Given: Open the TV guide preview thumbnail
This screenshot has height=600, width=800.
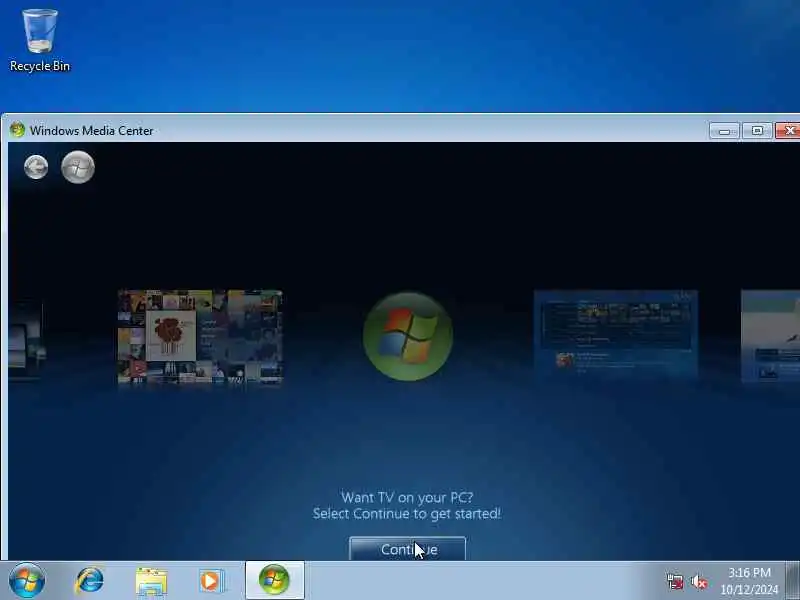Looking at the screenshot, I should pos(616,334).
